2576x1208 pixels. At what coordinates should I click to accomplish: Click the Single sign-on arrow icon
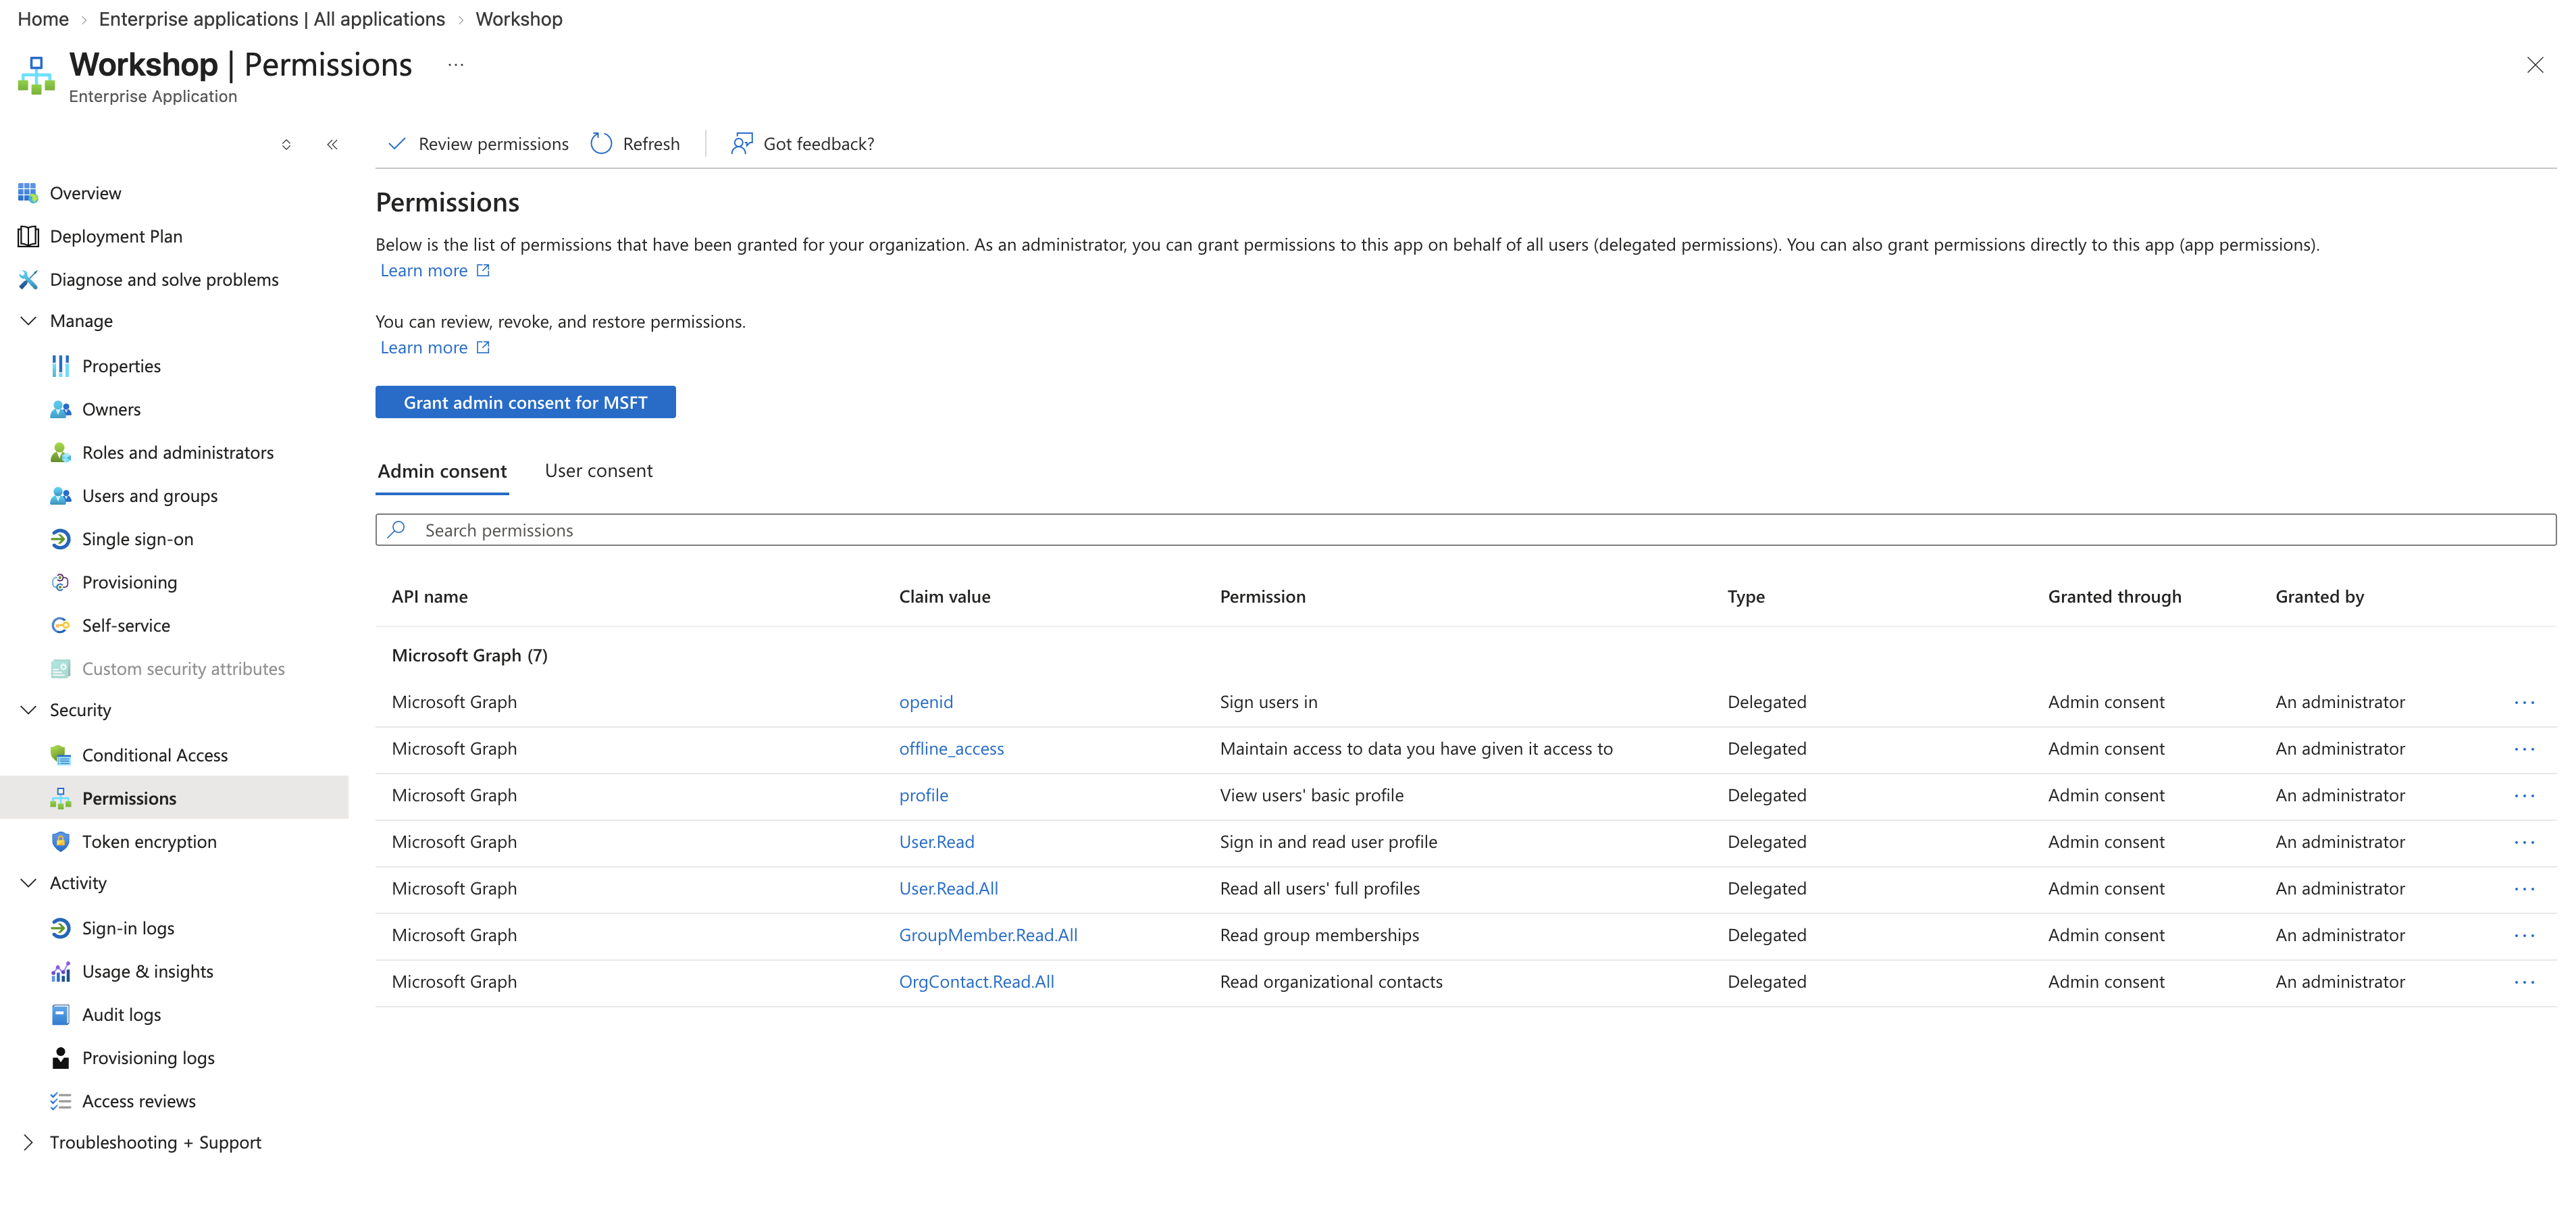(x=61, y=539)
